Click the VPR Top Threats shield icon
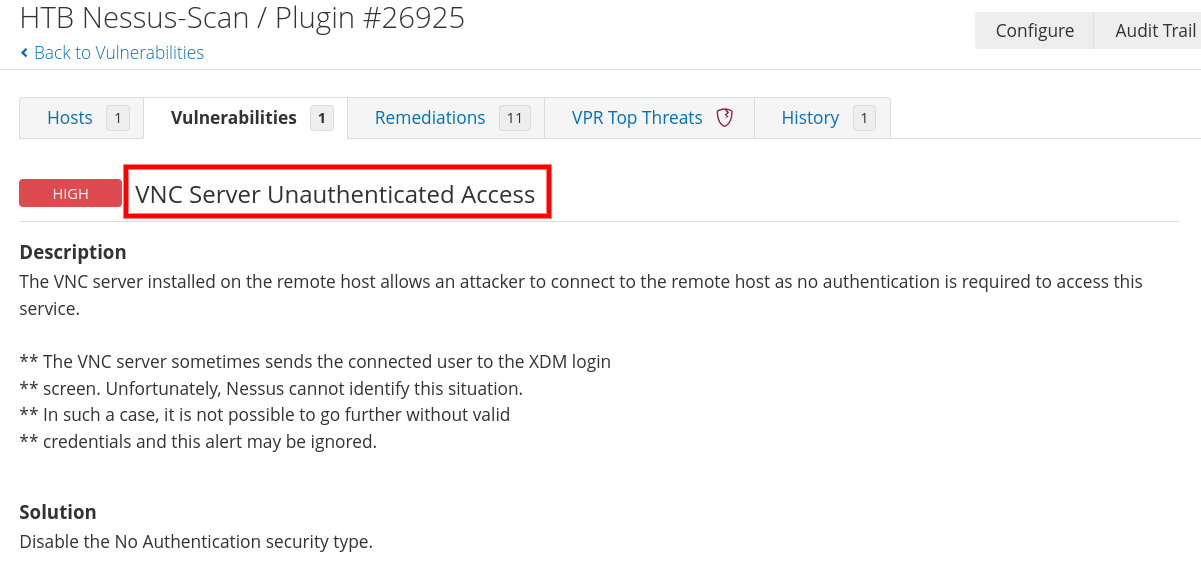1201x570 pixels. [725, 118]
